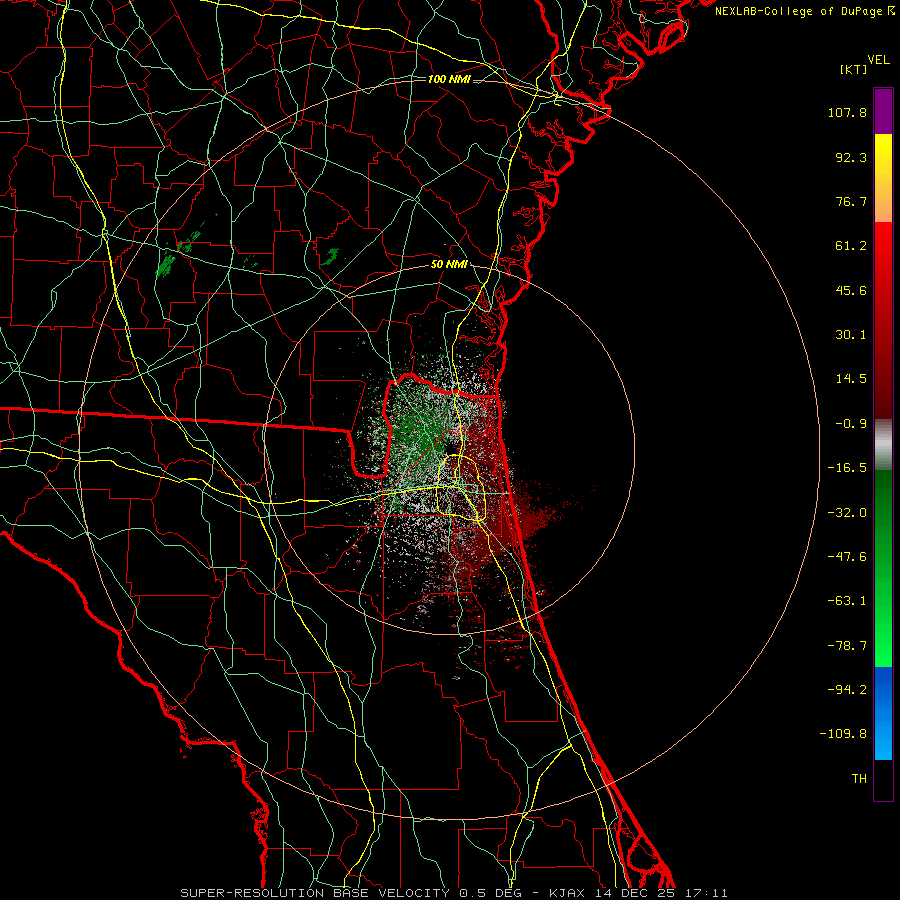Click the 76.7 legend value

point(851,201)
